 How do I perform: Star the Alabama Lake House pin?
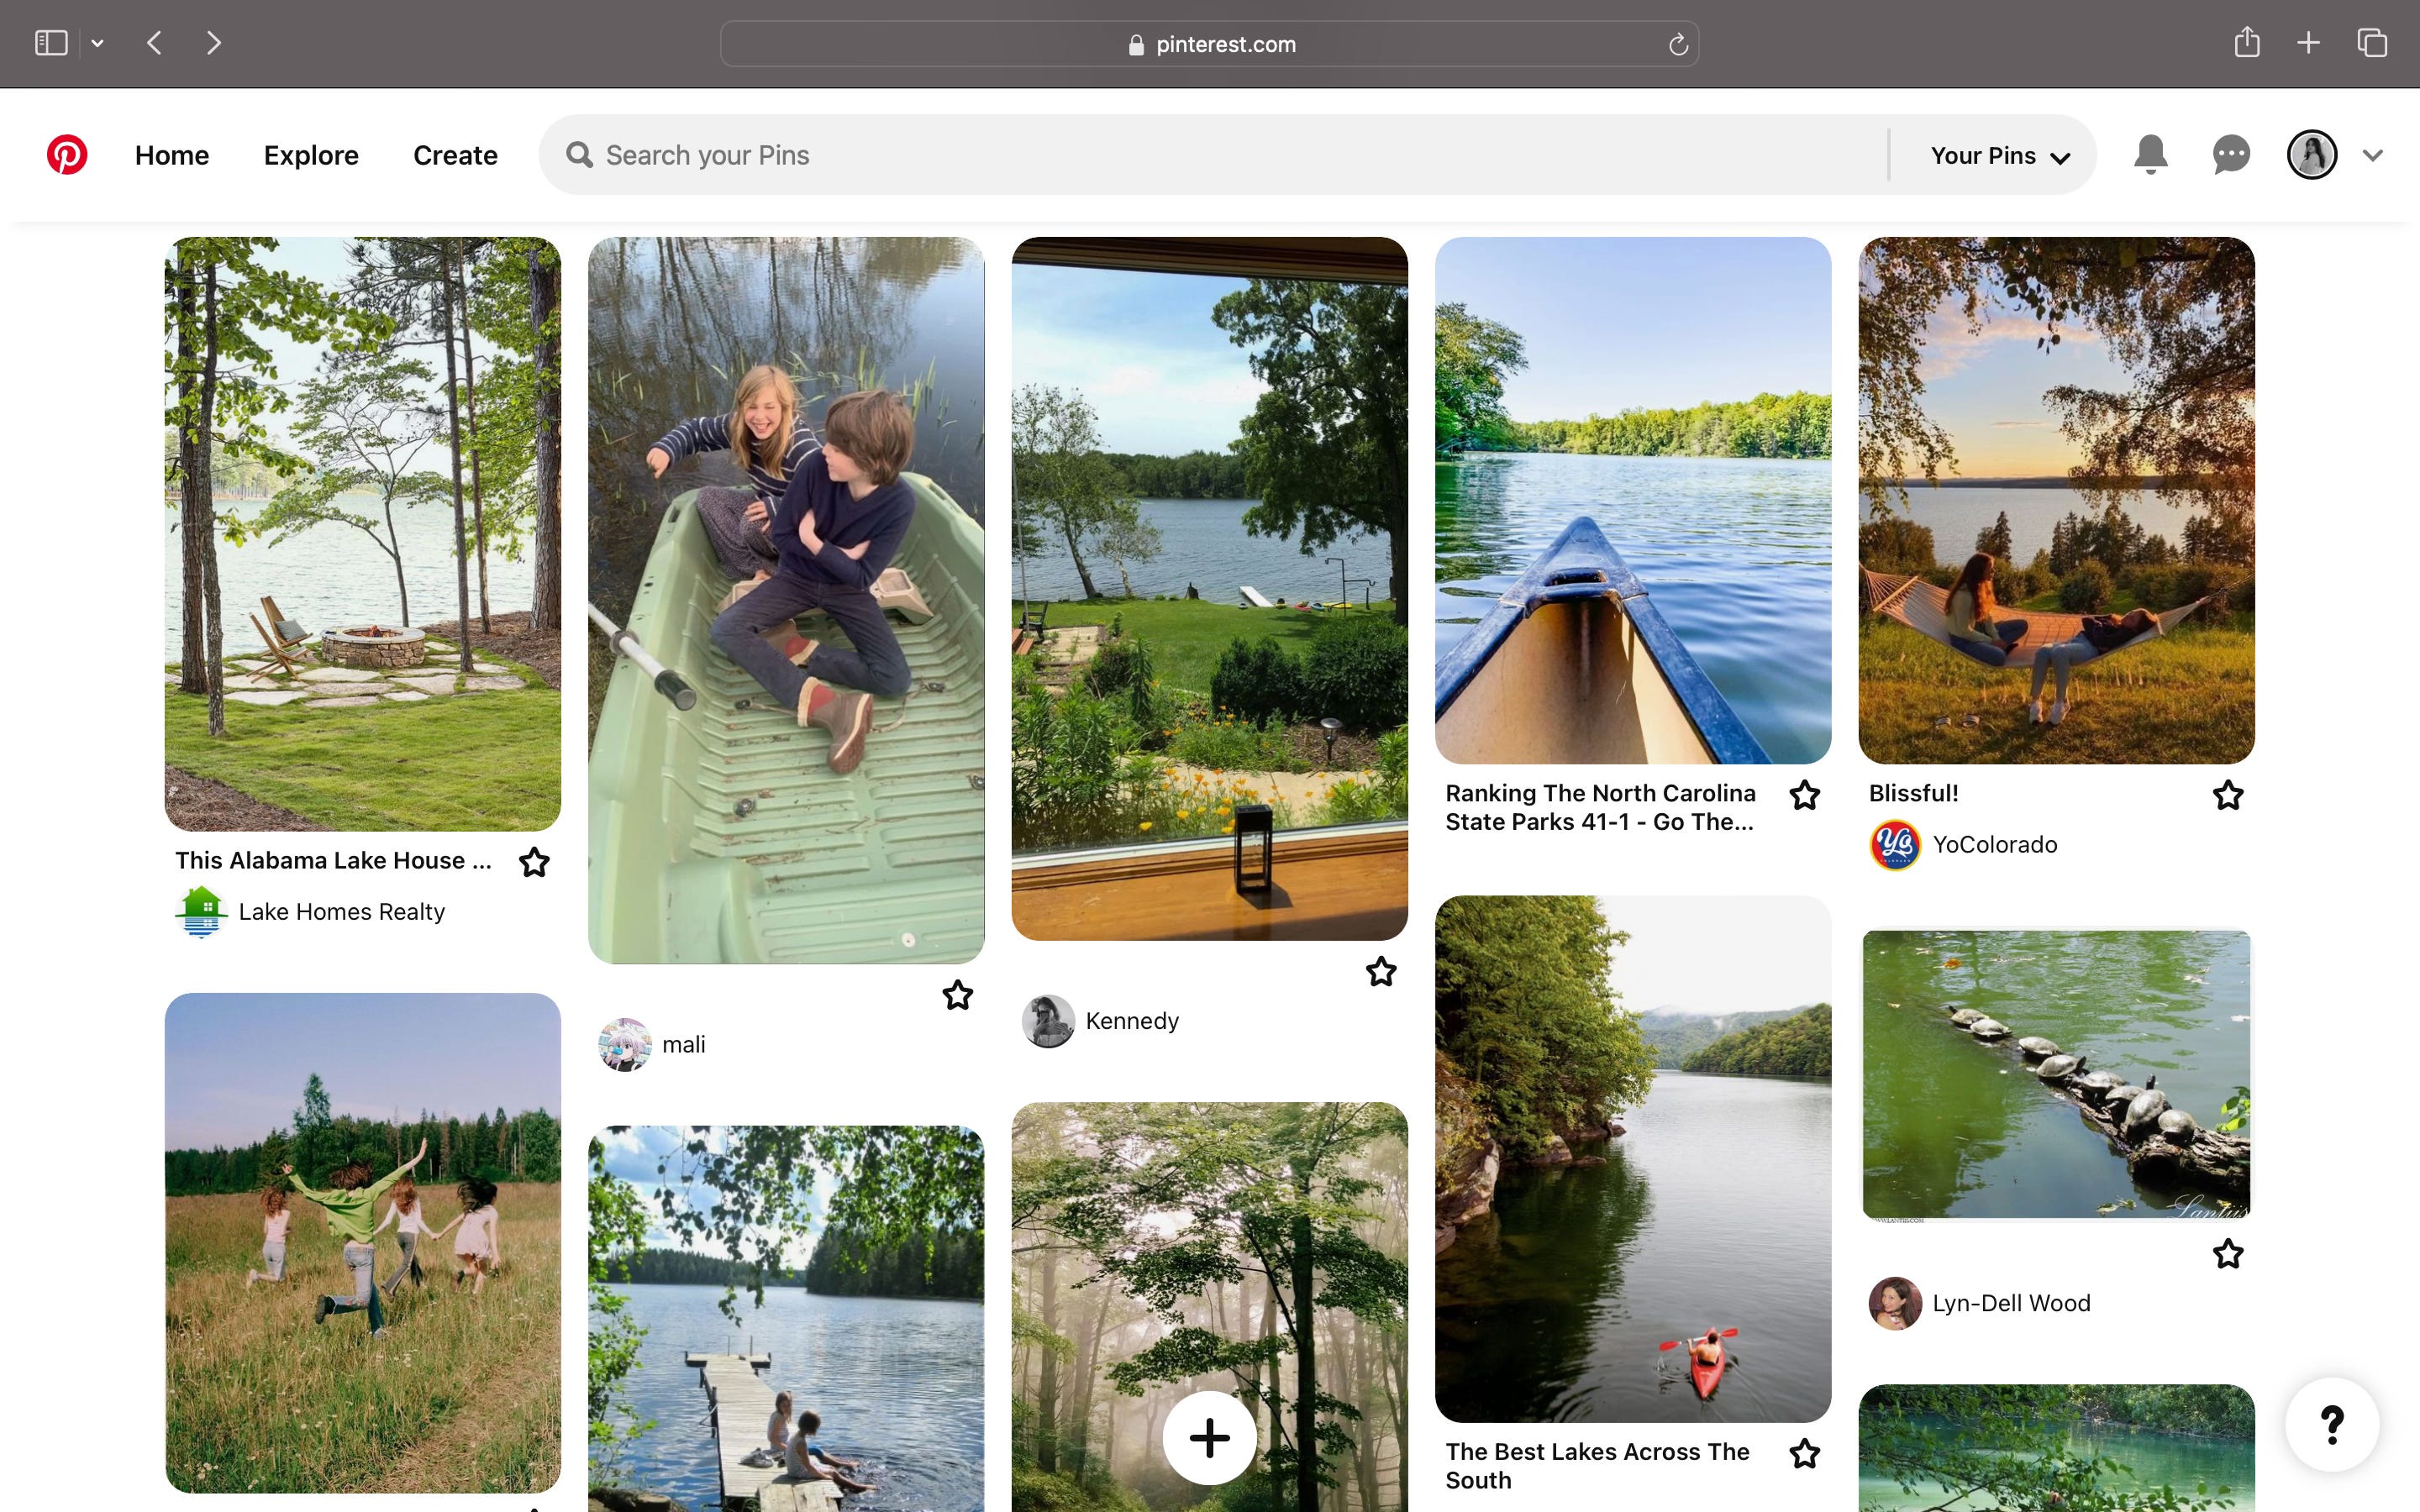point(535,862)
